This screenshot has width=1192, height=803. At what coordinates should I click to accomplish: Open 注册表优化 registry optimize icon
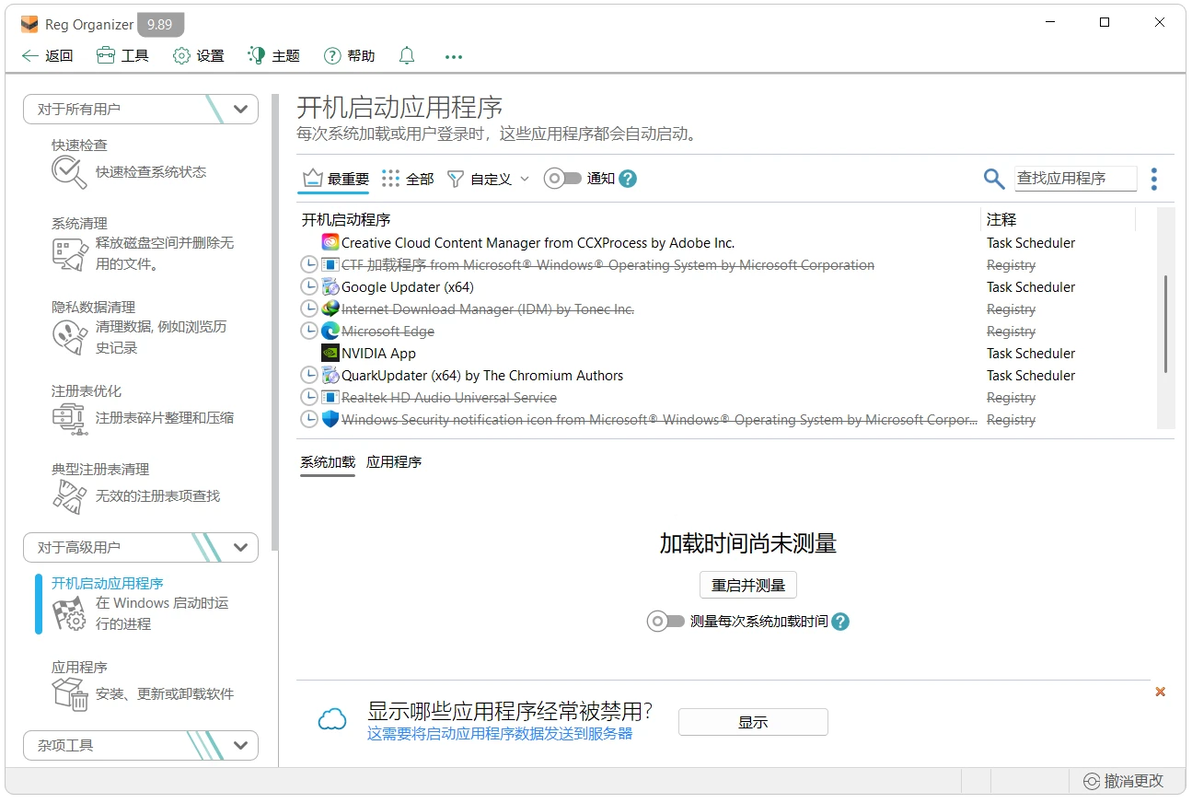(x=69, y=418)
